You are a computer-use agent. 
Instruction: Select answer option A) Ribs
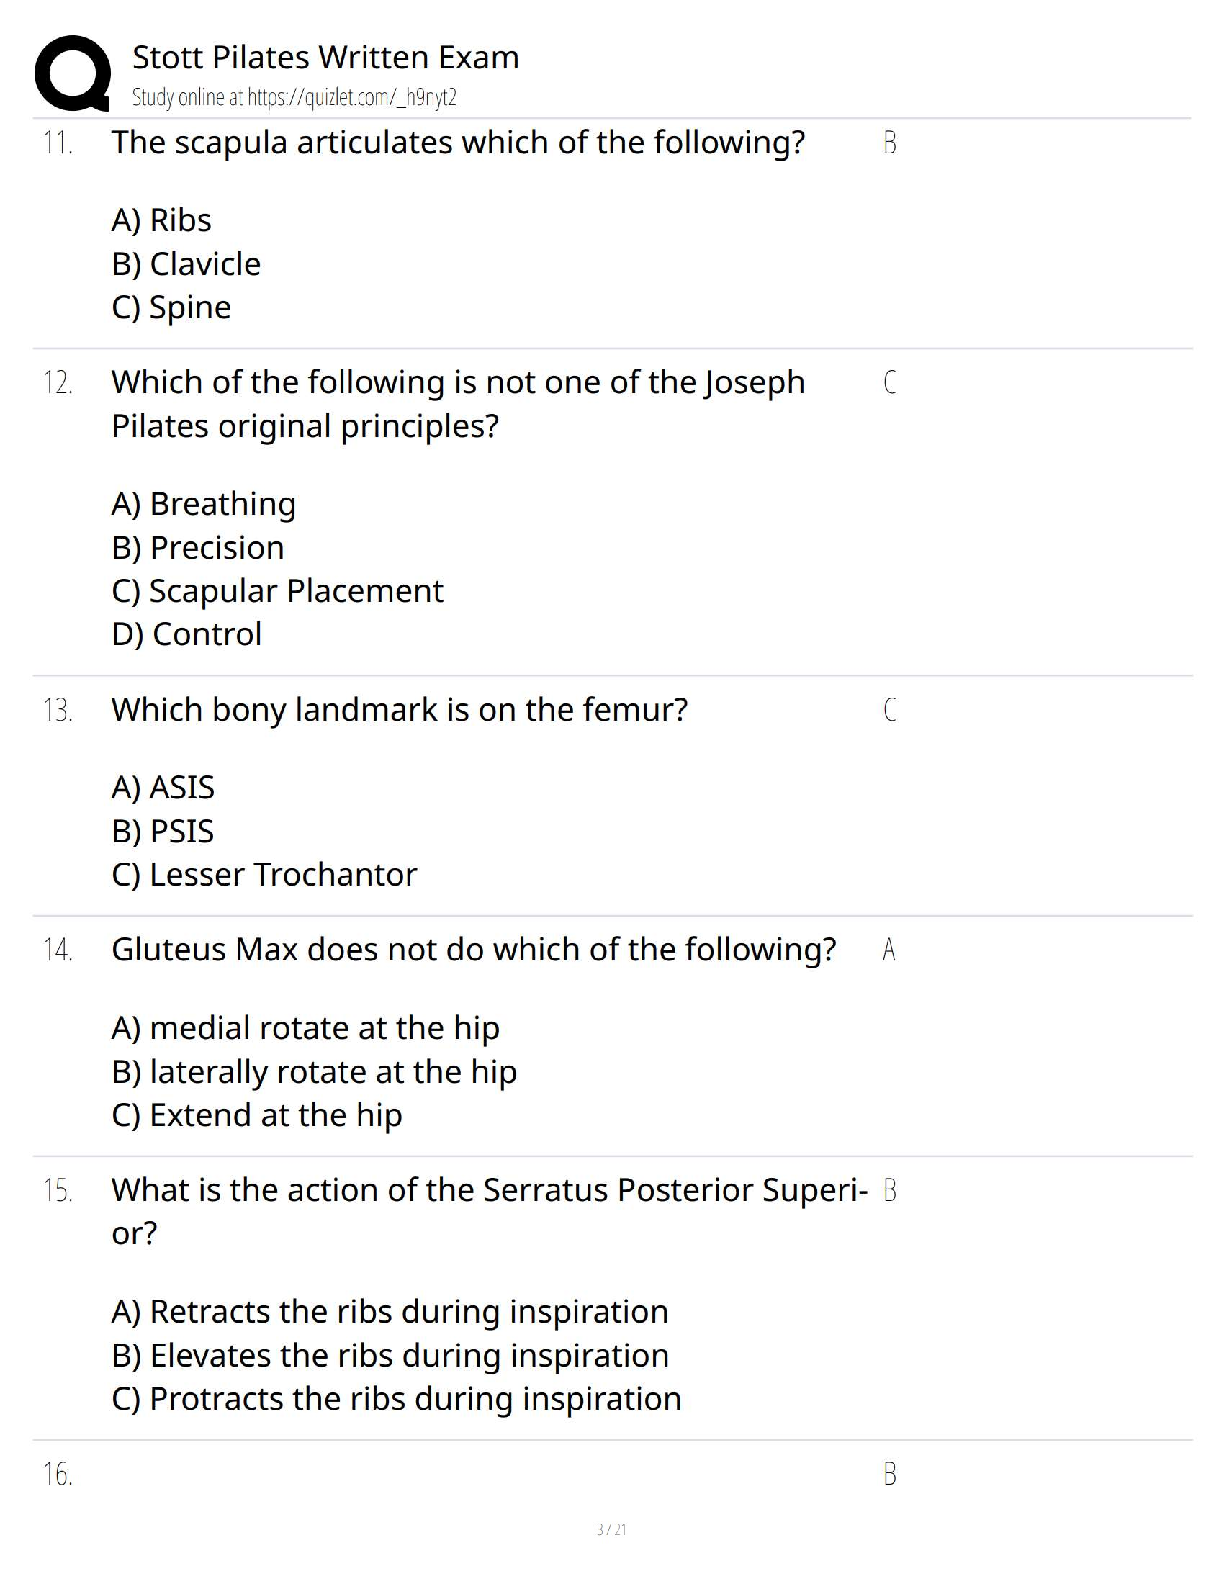(161, 220)
